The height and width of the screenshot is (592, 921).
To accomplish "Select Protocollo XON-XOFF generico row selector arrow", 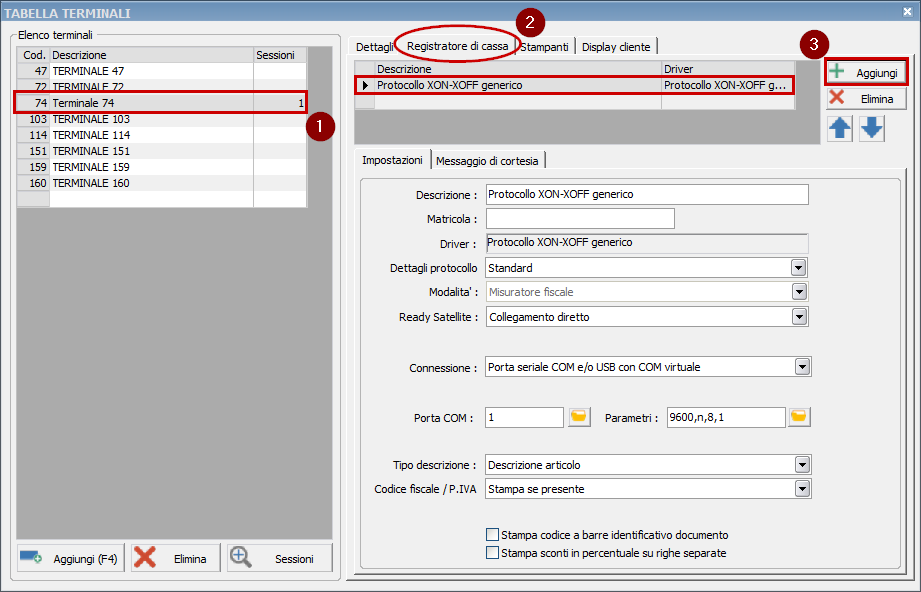I will pos(365,85).
